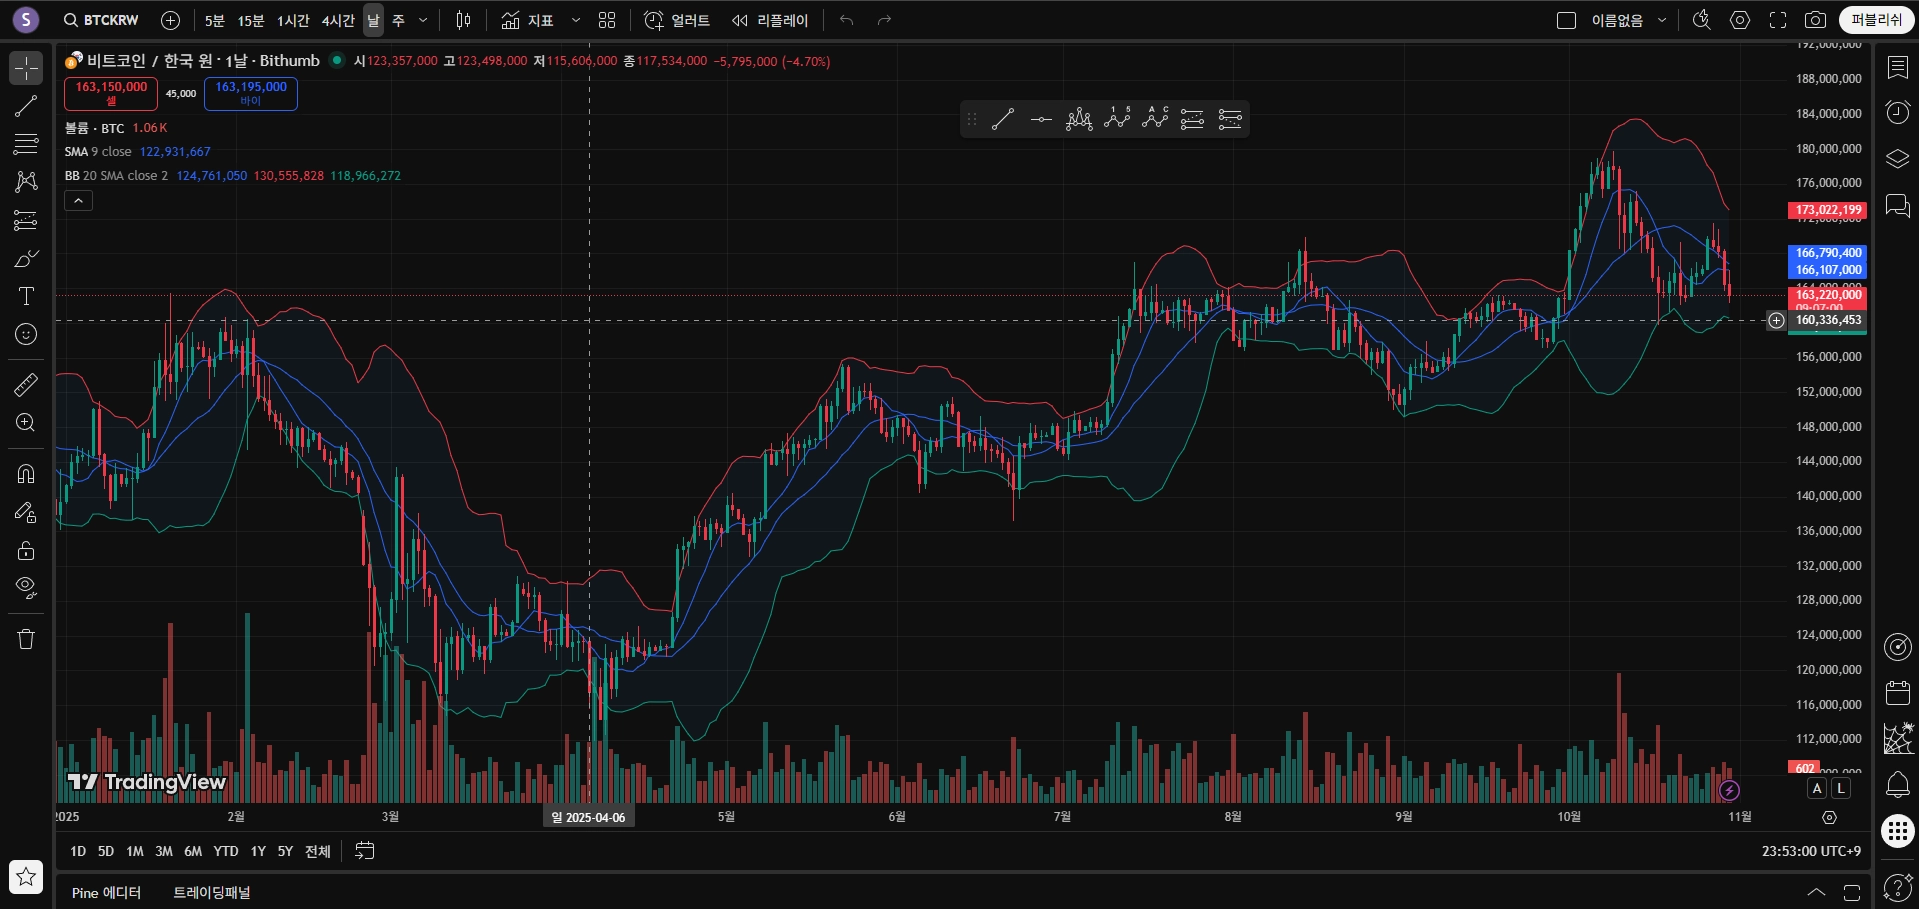Image resolution: width=1919 pixels, height=909 pixels.
Task: Select the zoom in tool
Action: (x=26, y=422)
